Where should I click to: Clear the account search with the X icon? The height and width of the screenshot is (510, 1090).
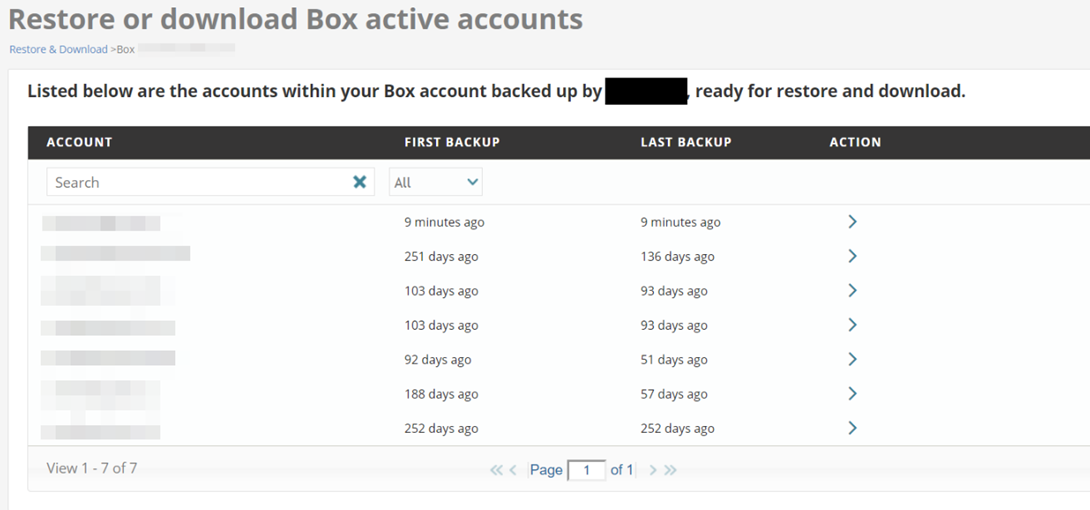(x=359, y=182)
